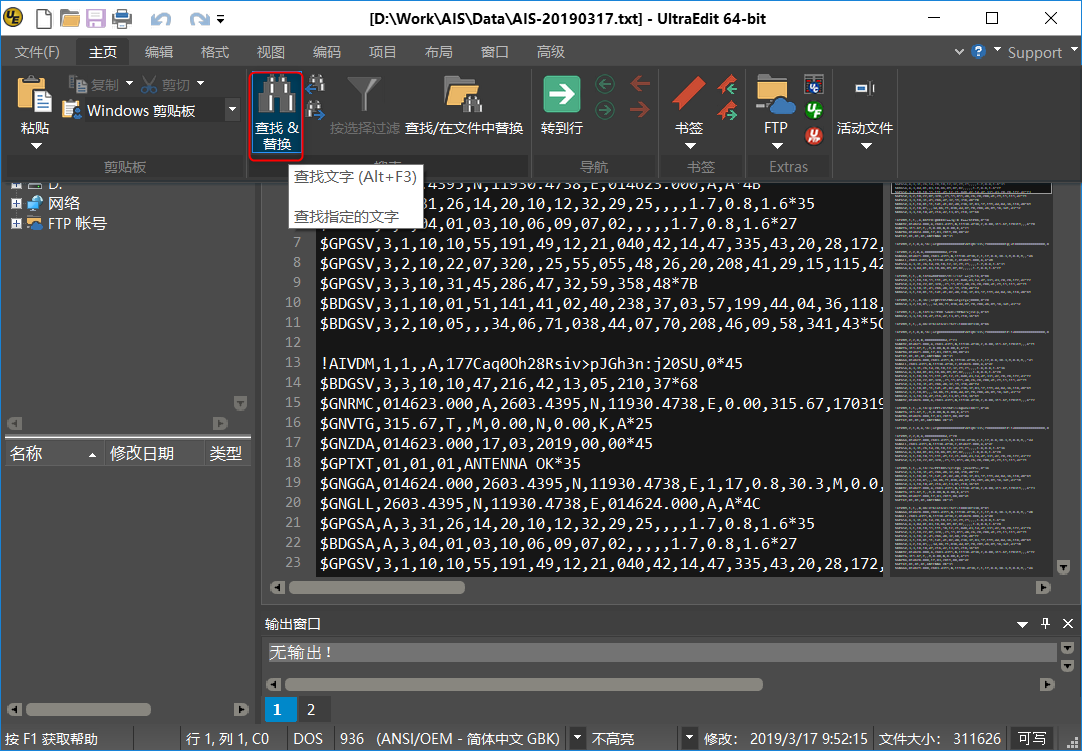Open the quick access toolbar customize arrow
Image resolution: width=1082 pixels, height=751 pixels.
pyautogui.click(x=221, y=19)
